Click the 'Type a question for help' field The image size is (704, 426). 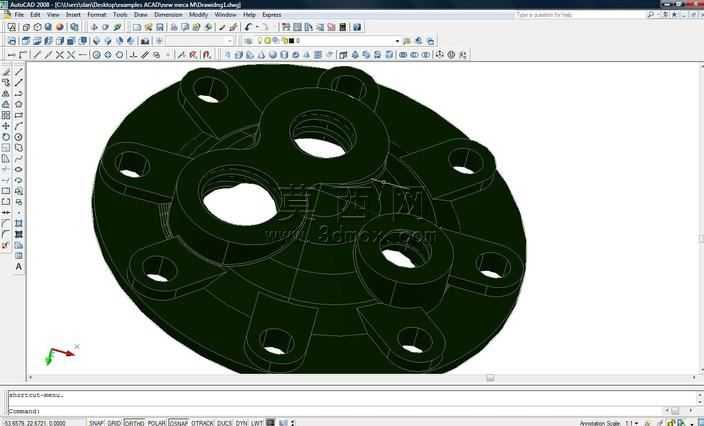(x=578, y=15)
